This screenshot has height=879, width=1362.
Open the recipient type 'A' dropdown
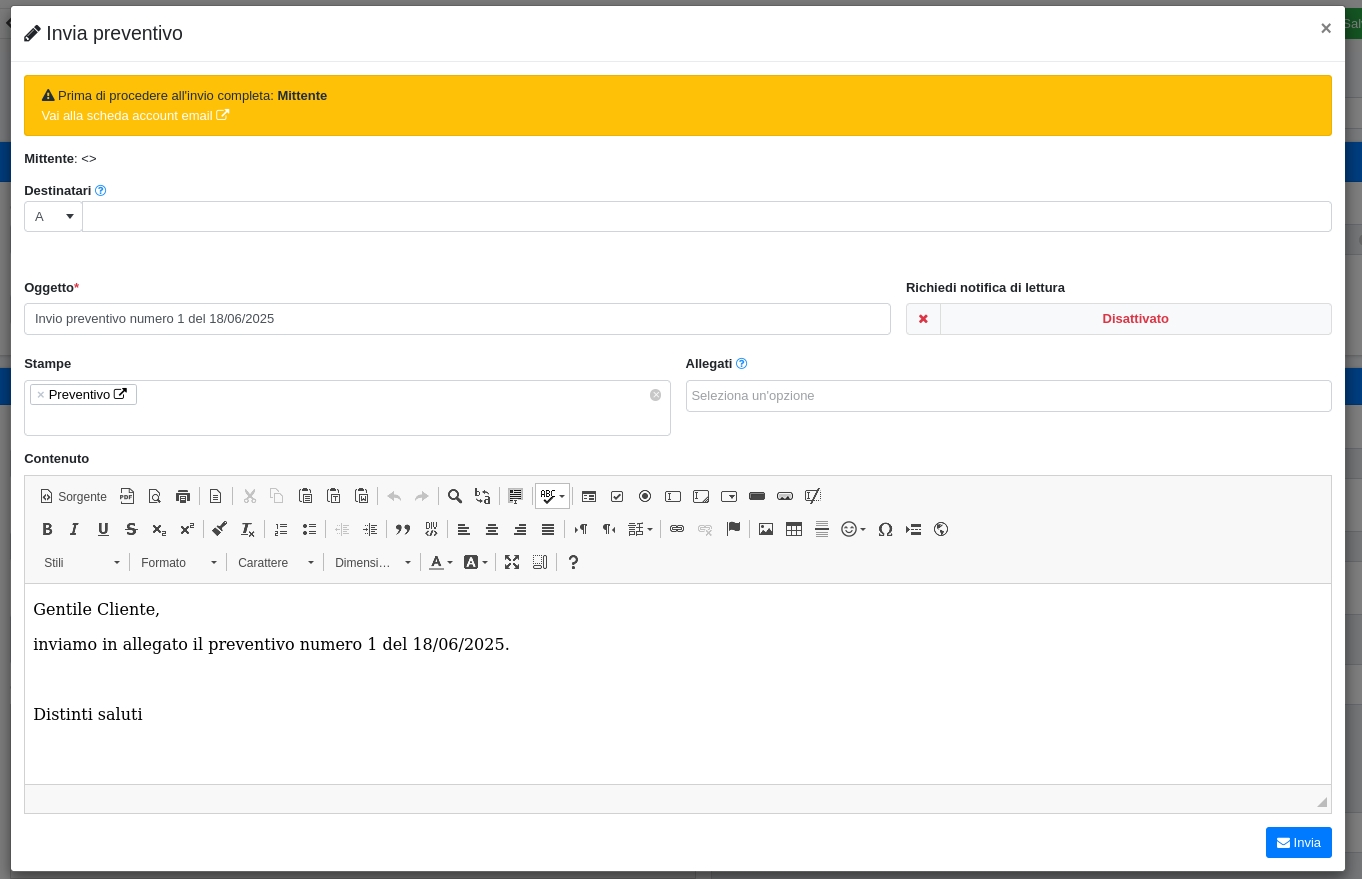tap(54, 217)
